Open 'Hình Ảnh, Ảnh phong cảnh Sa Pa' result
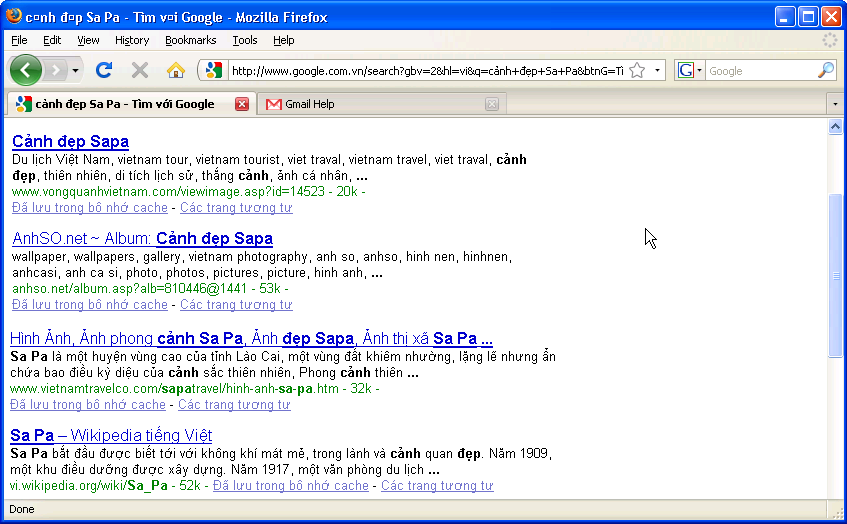 tap(251, 339)
